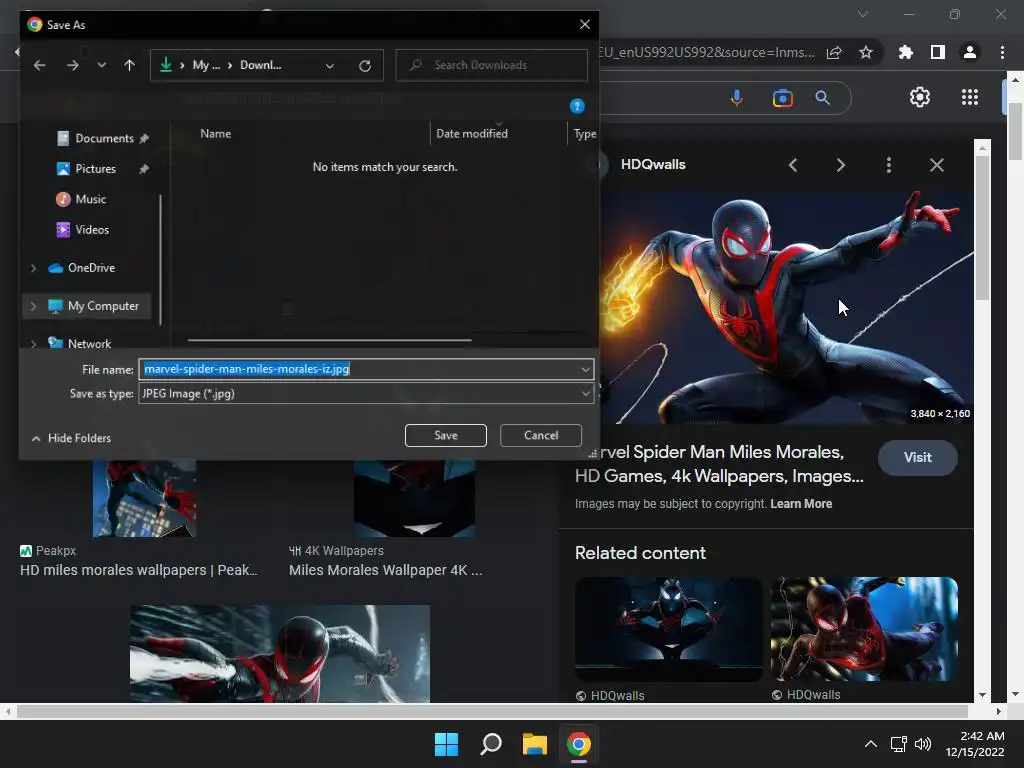Viewport: 1024px width, 768px height.
Task: Open the Save as type dropdown
Action: point(586,394)
